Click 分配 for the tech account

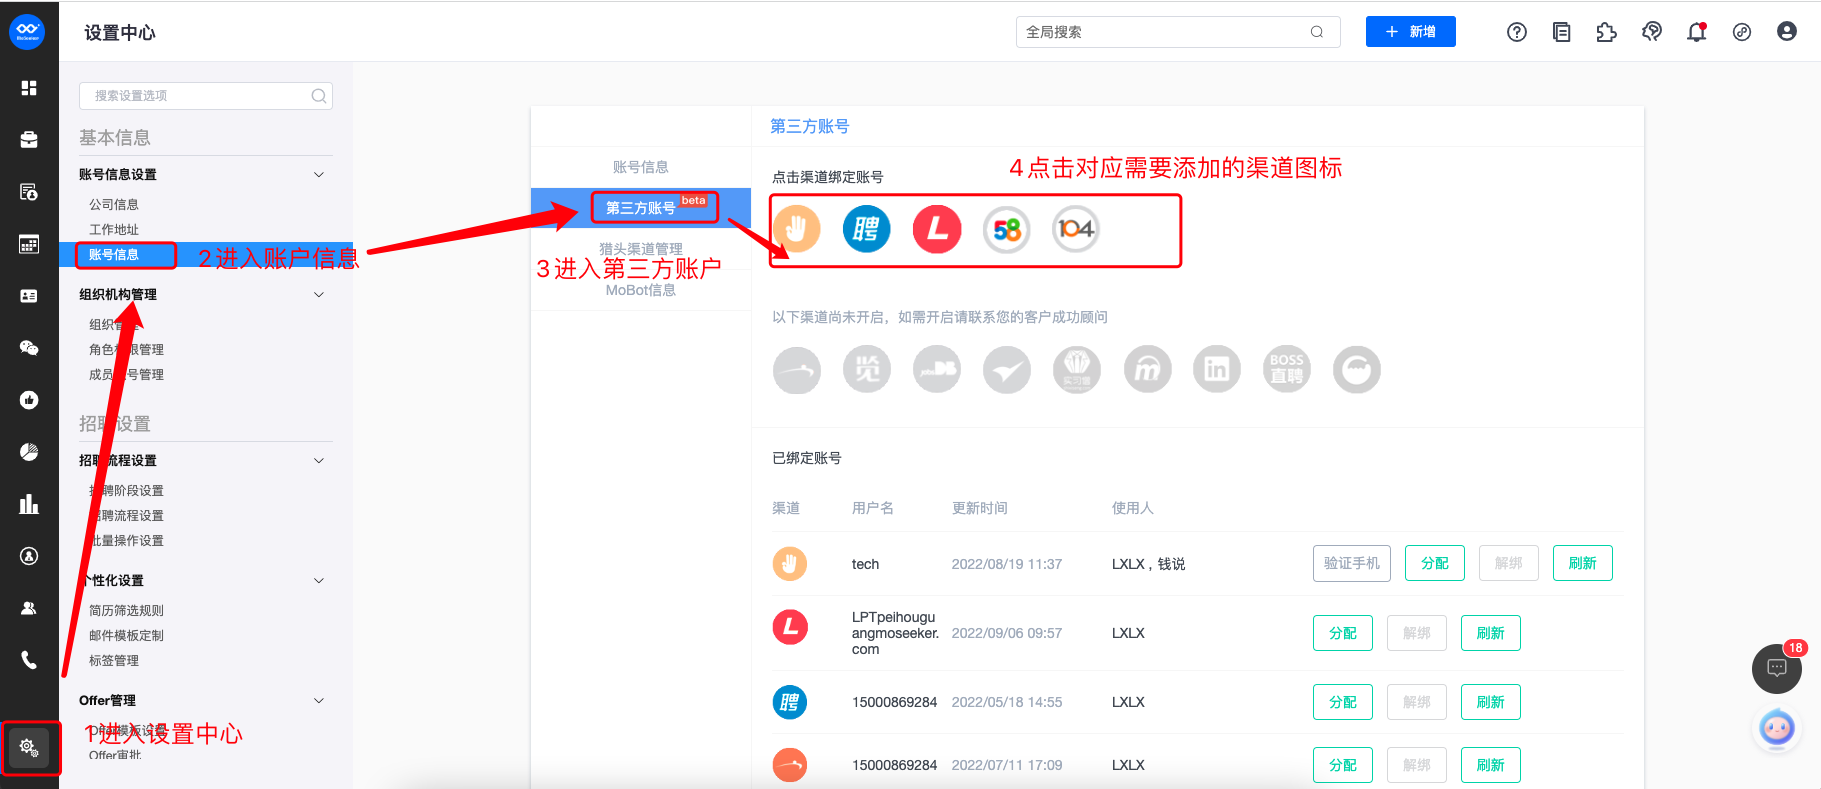[1435, 563]
